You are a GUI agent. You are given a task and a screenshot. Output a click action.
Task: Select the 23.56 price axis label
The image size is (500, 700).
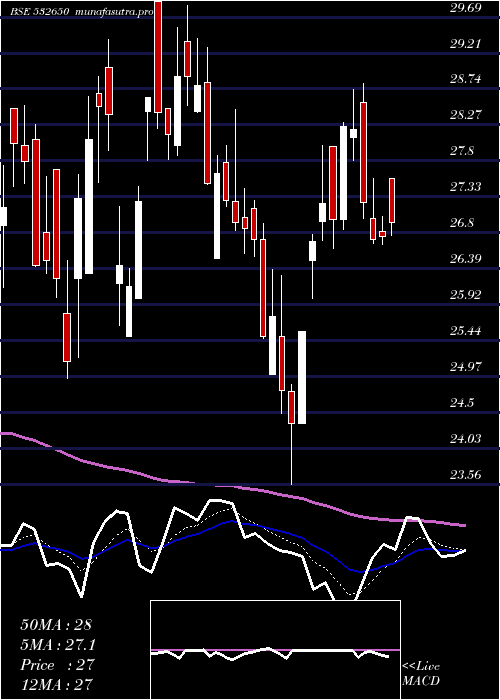click(466, 474)
